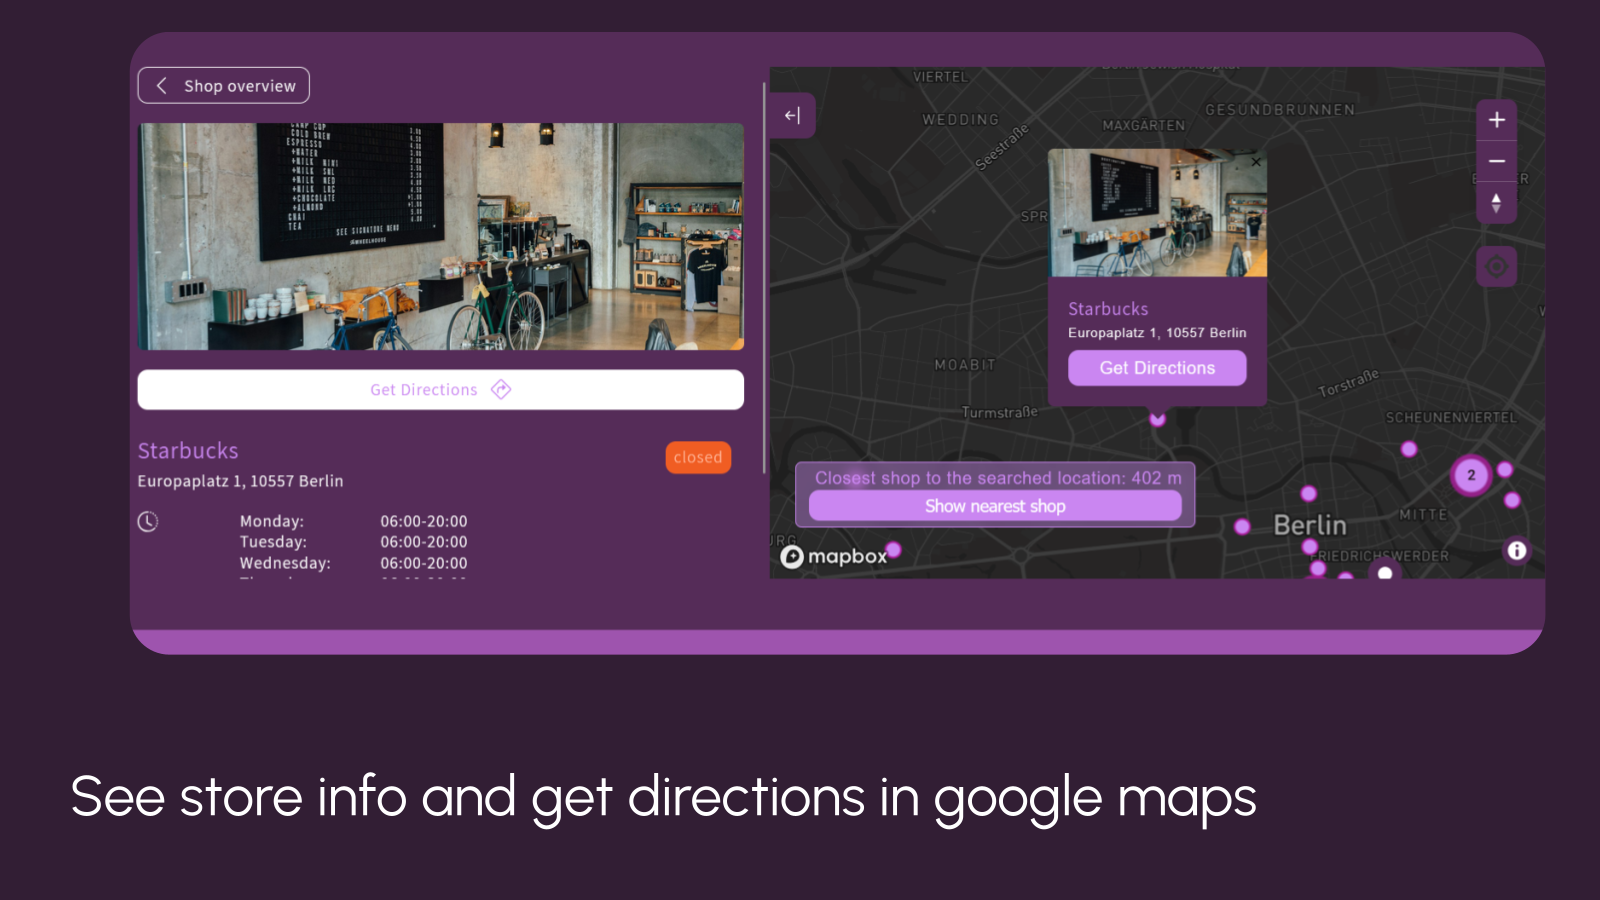
Task: Select the pink shop marker left of the Berlin label
Action: pyautogui.click(x=1242, y=527)
